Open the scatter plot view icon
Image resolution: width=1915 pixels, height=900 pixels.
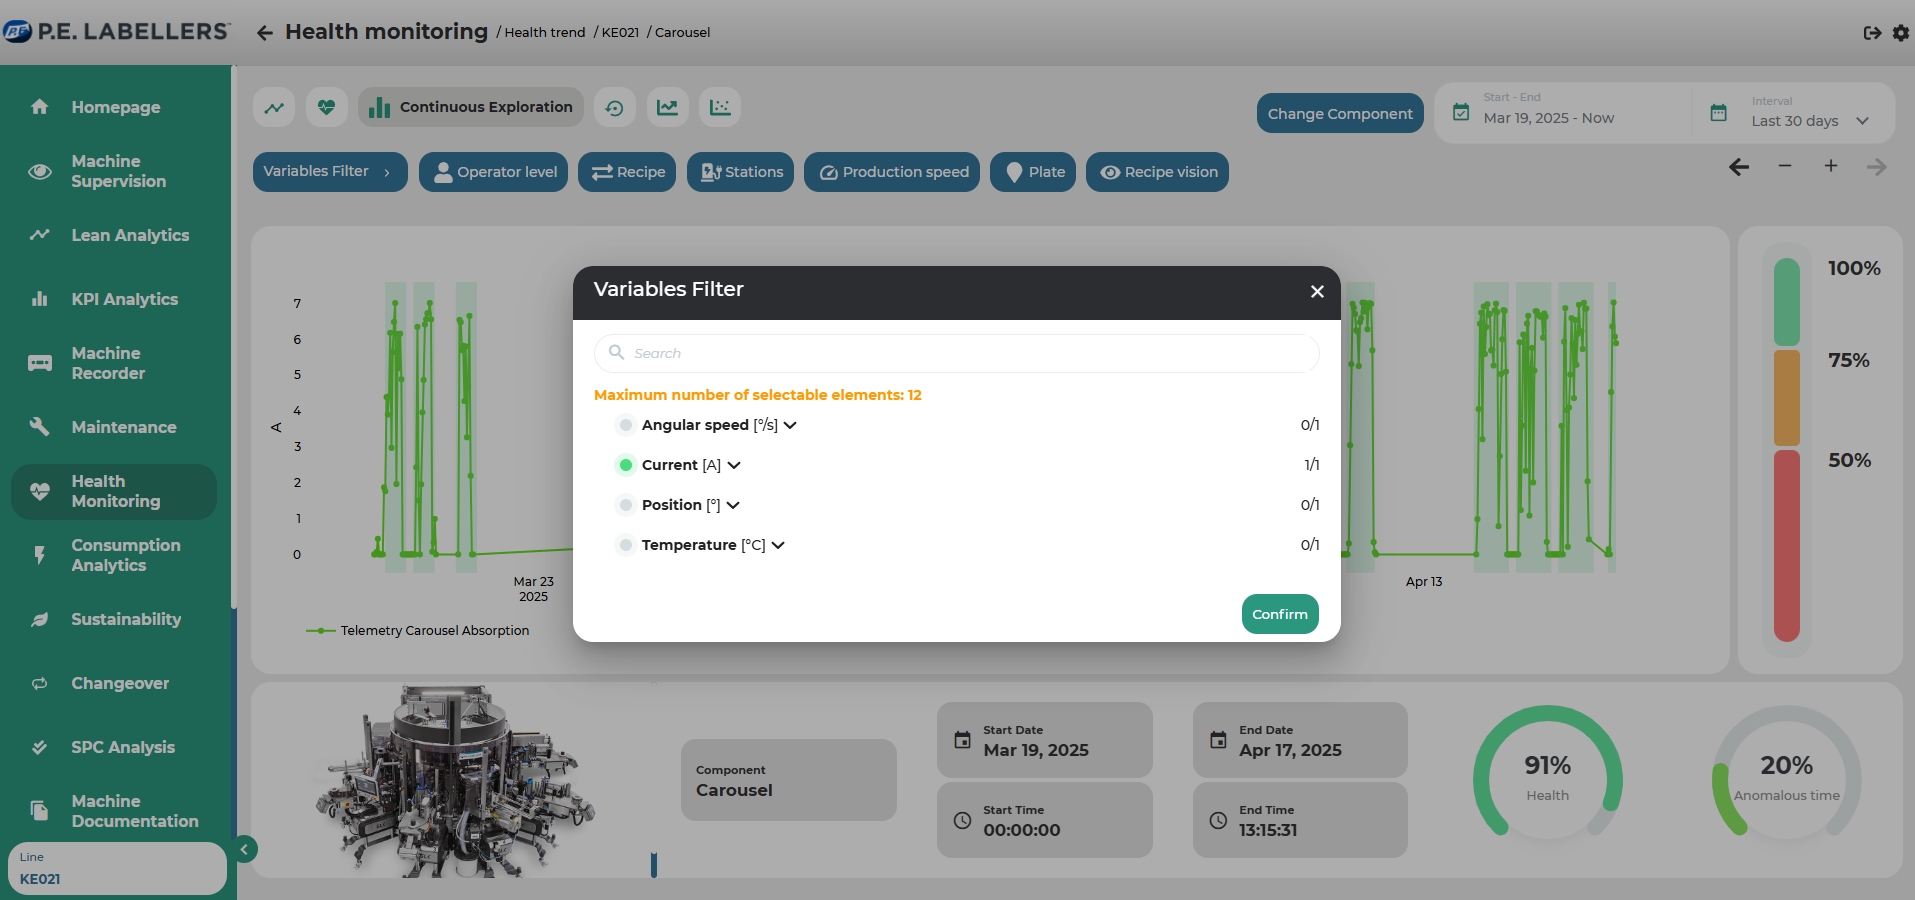pyautogui.click(x=720, y=108)
